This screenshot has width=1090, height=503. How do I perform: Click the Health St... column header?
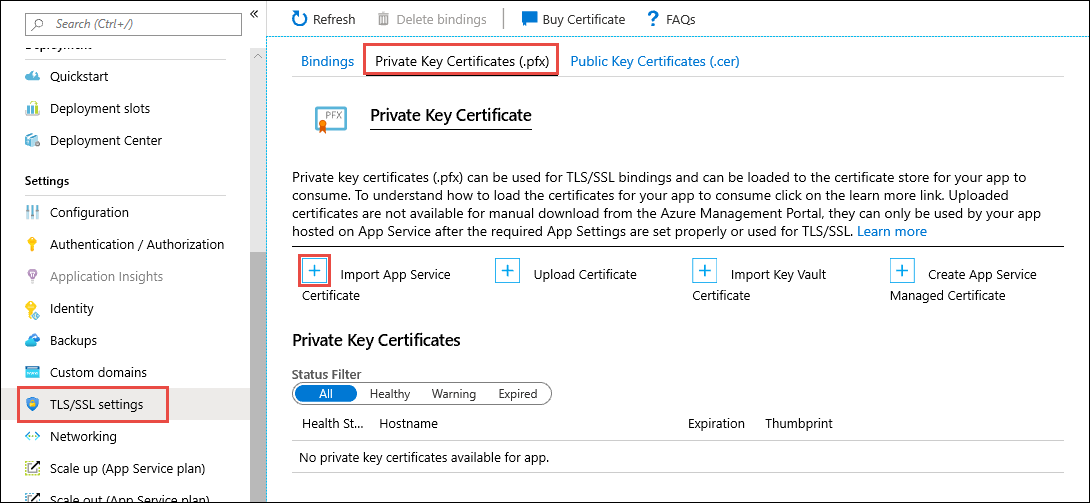tap(332, 423)
